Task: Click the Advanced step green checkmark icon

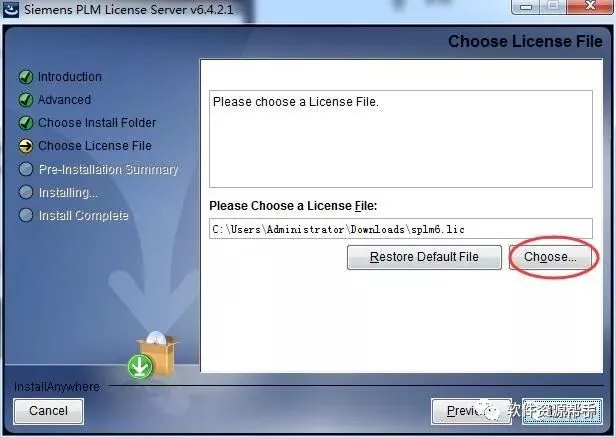Action: point(26,100)
